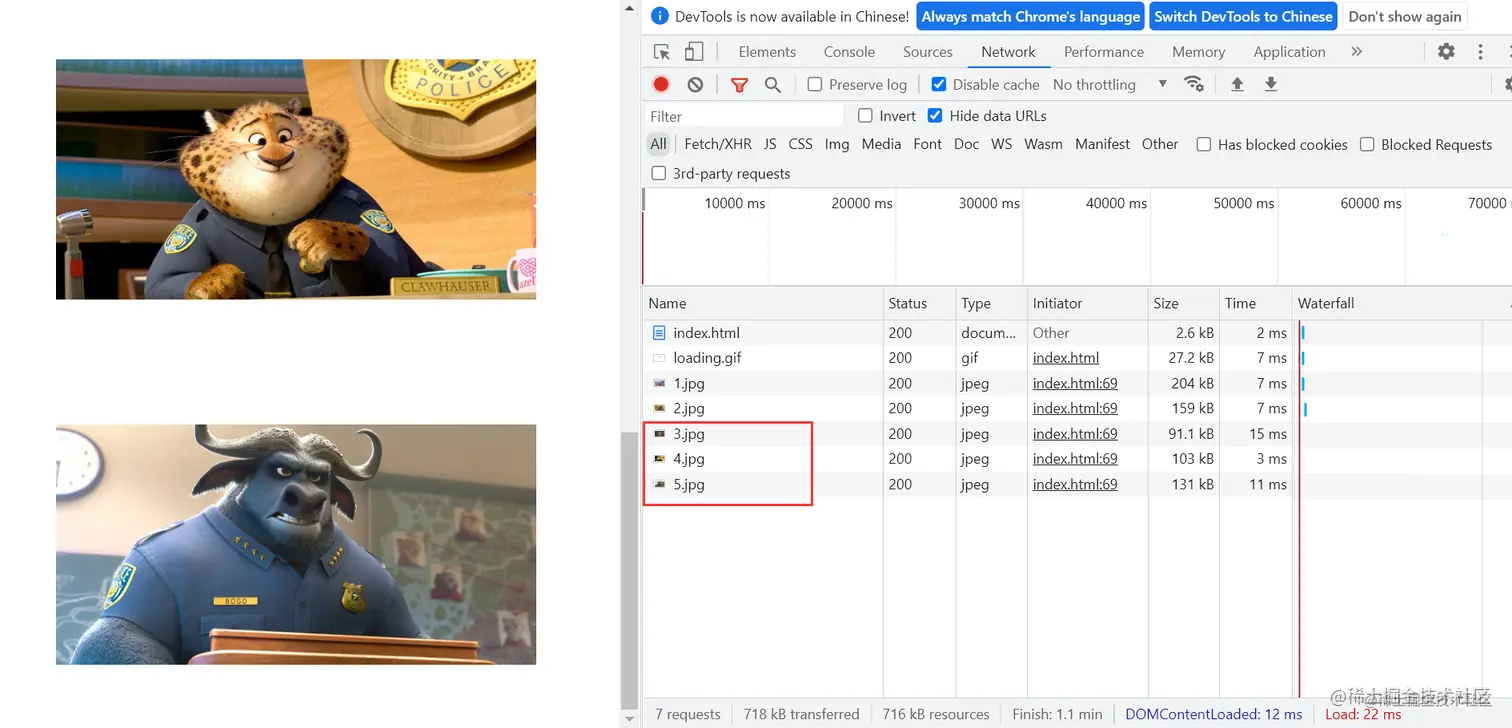Open the Application tab
Screen dimensions: 1512x728
tap(1289, 52)
